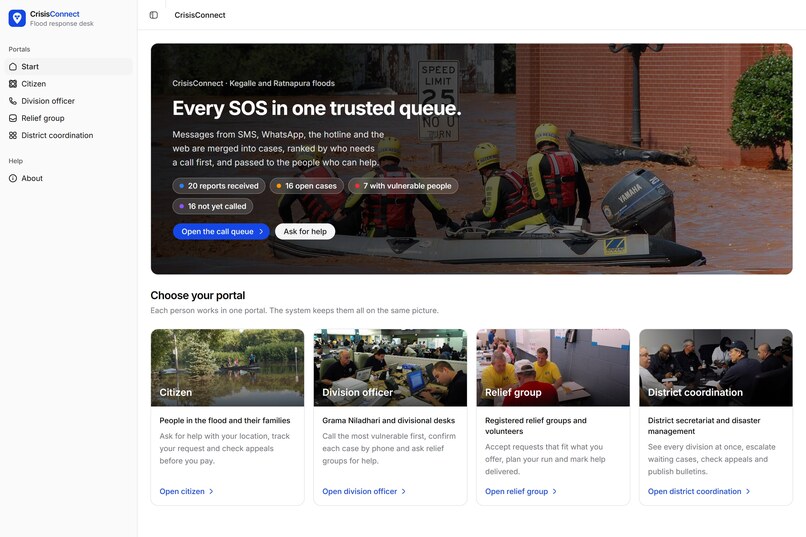This screenshot has height=537, width=806.
Task: Click the Portals section label
Action: pos(19,49)
